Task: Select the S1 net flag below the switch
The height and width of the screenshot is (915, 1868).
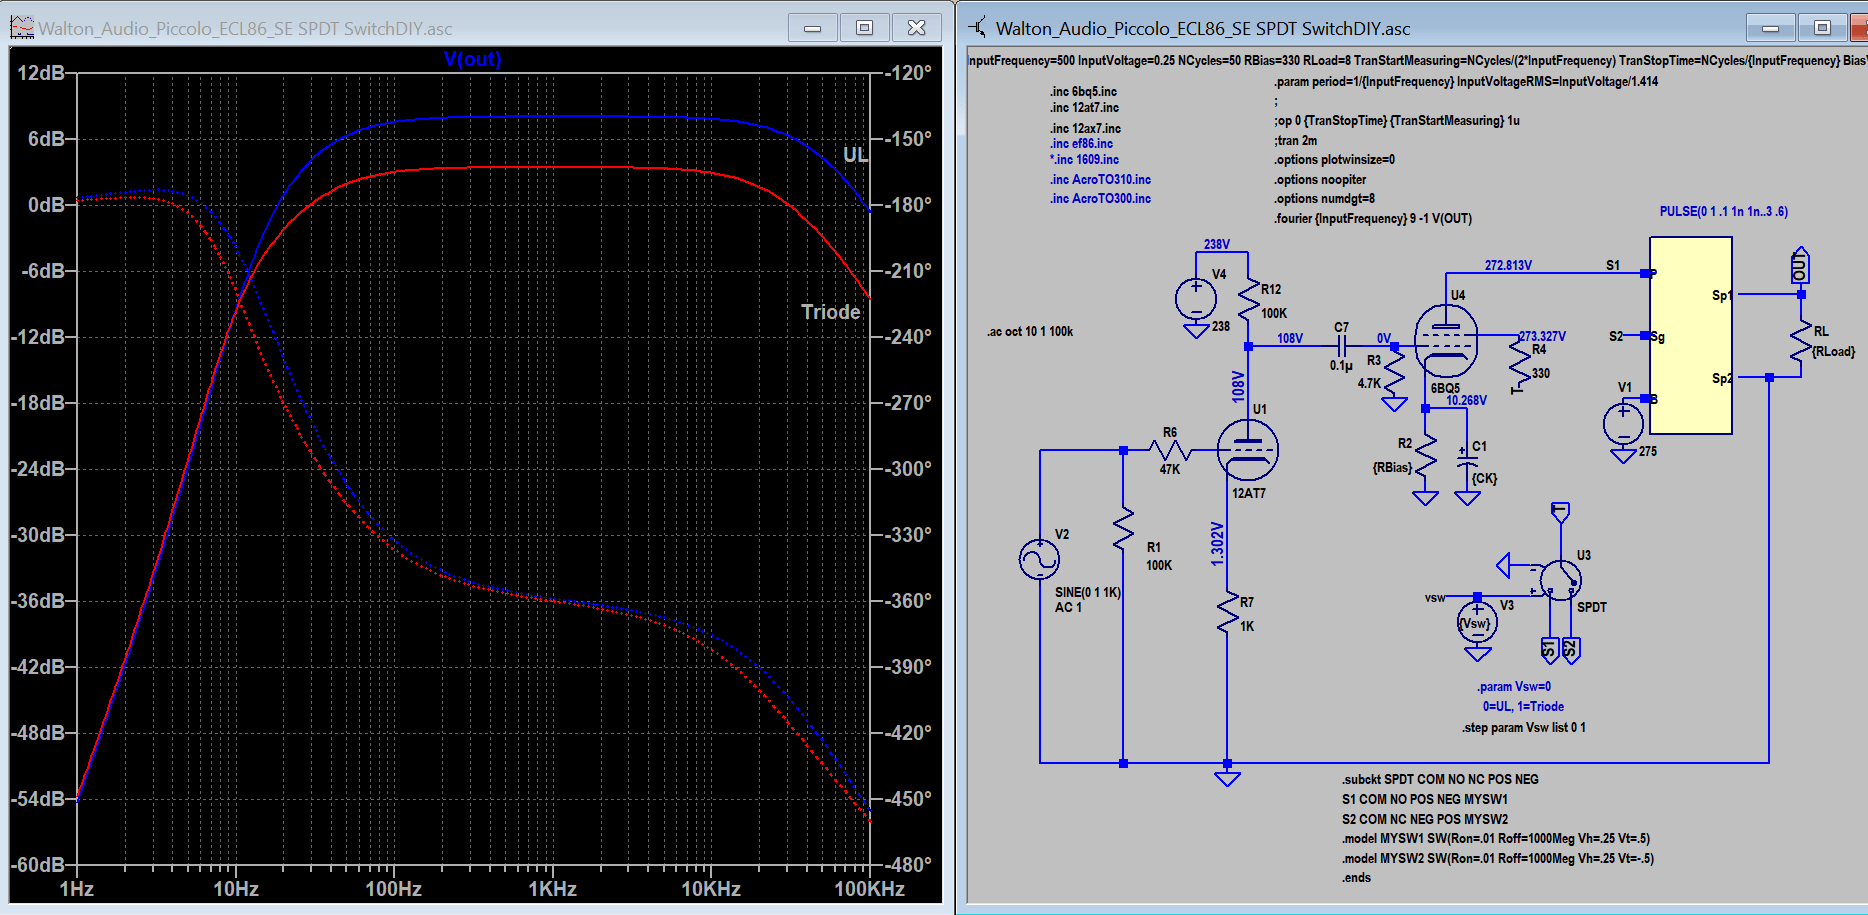Action: point(1549,650)
